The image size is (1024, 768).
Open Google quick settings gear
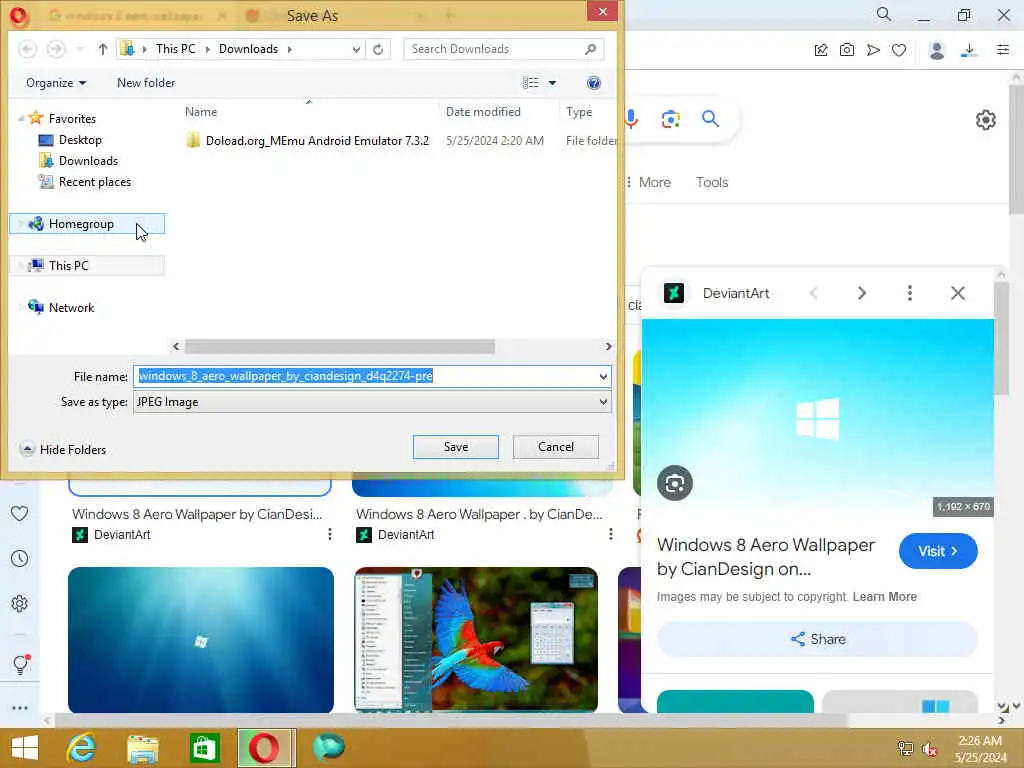[x=985, y=120]
